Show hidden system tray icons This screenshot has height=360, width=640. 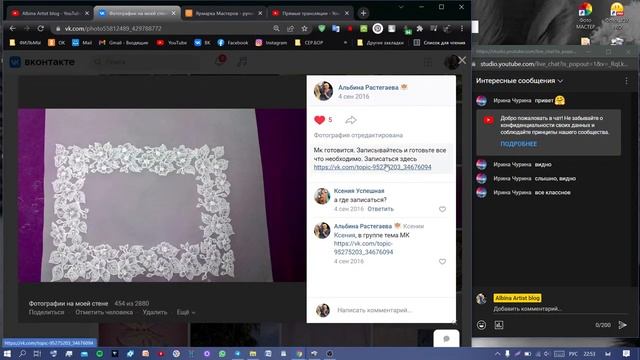[497, 353]
